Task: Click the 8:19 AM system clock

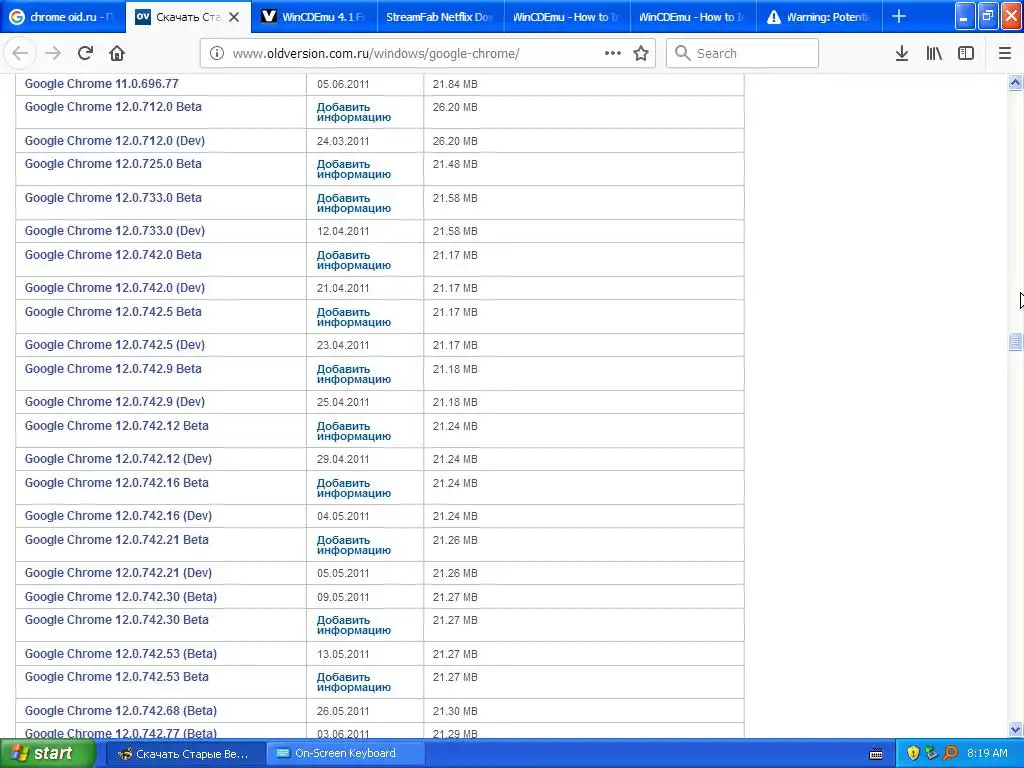Action: pos(987,754)
